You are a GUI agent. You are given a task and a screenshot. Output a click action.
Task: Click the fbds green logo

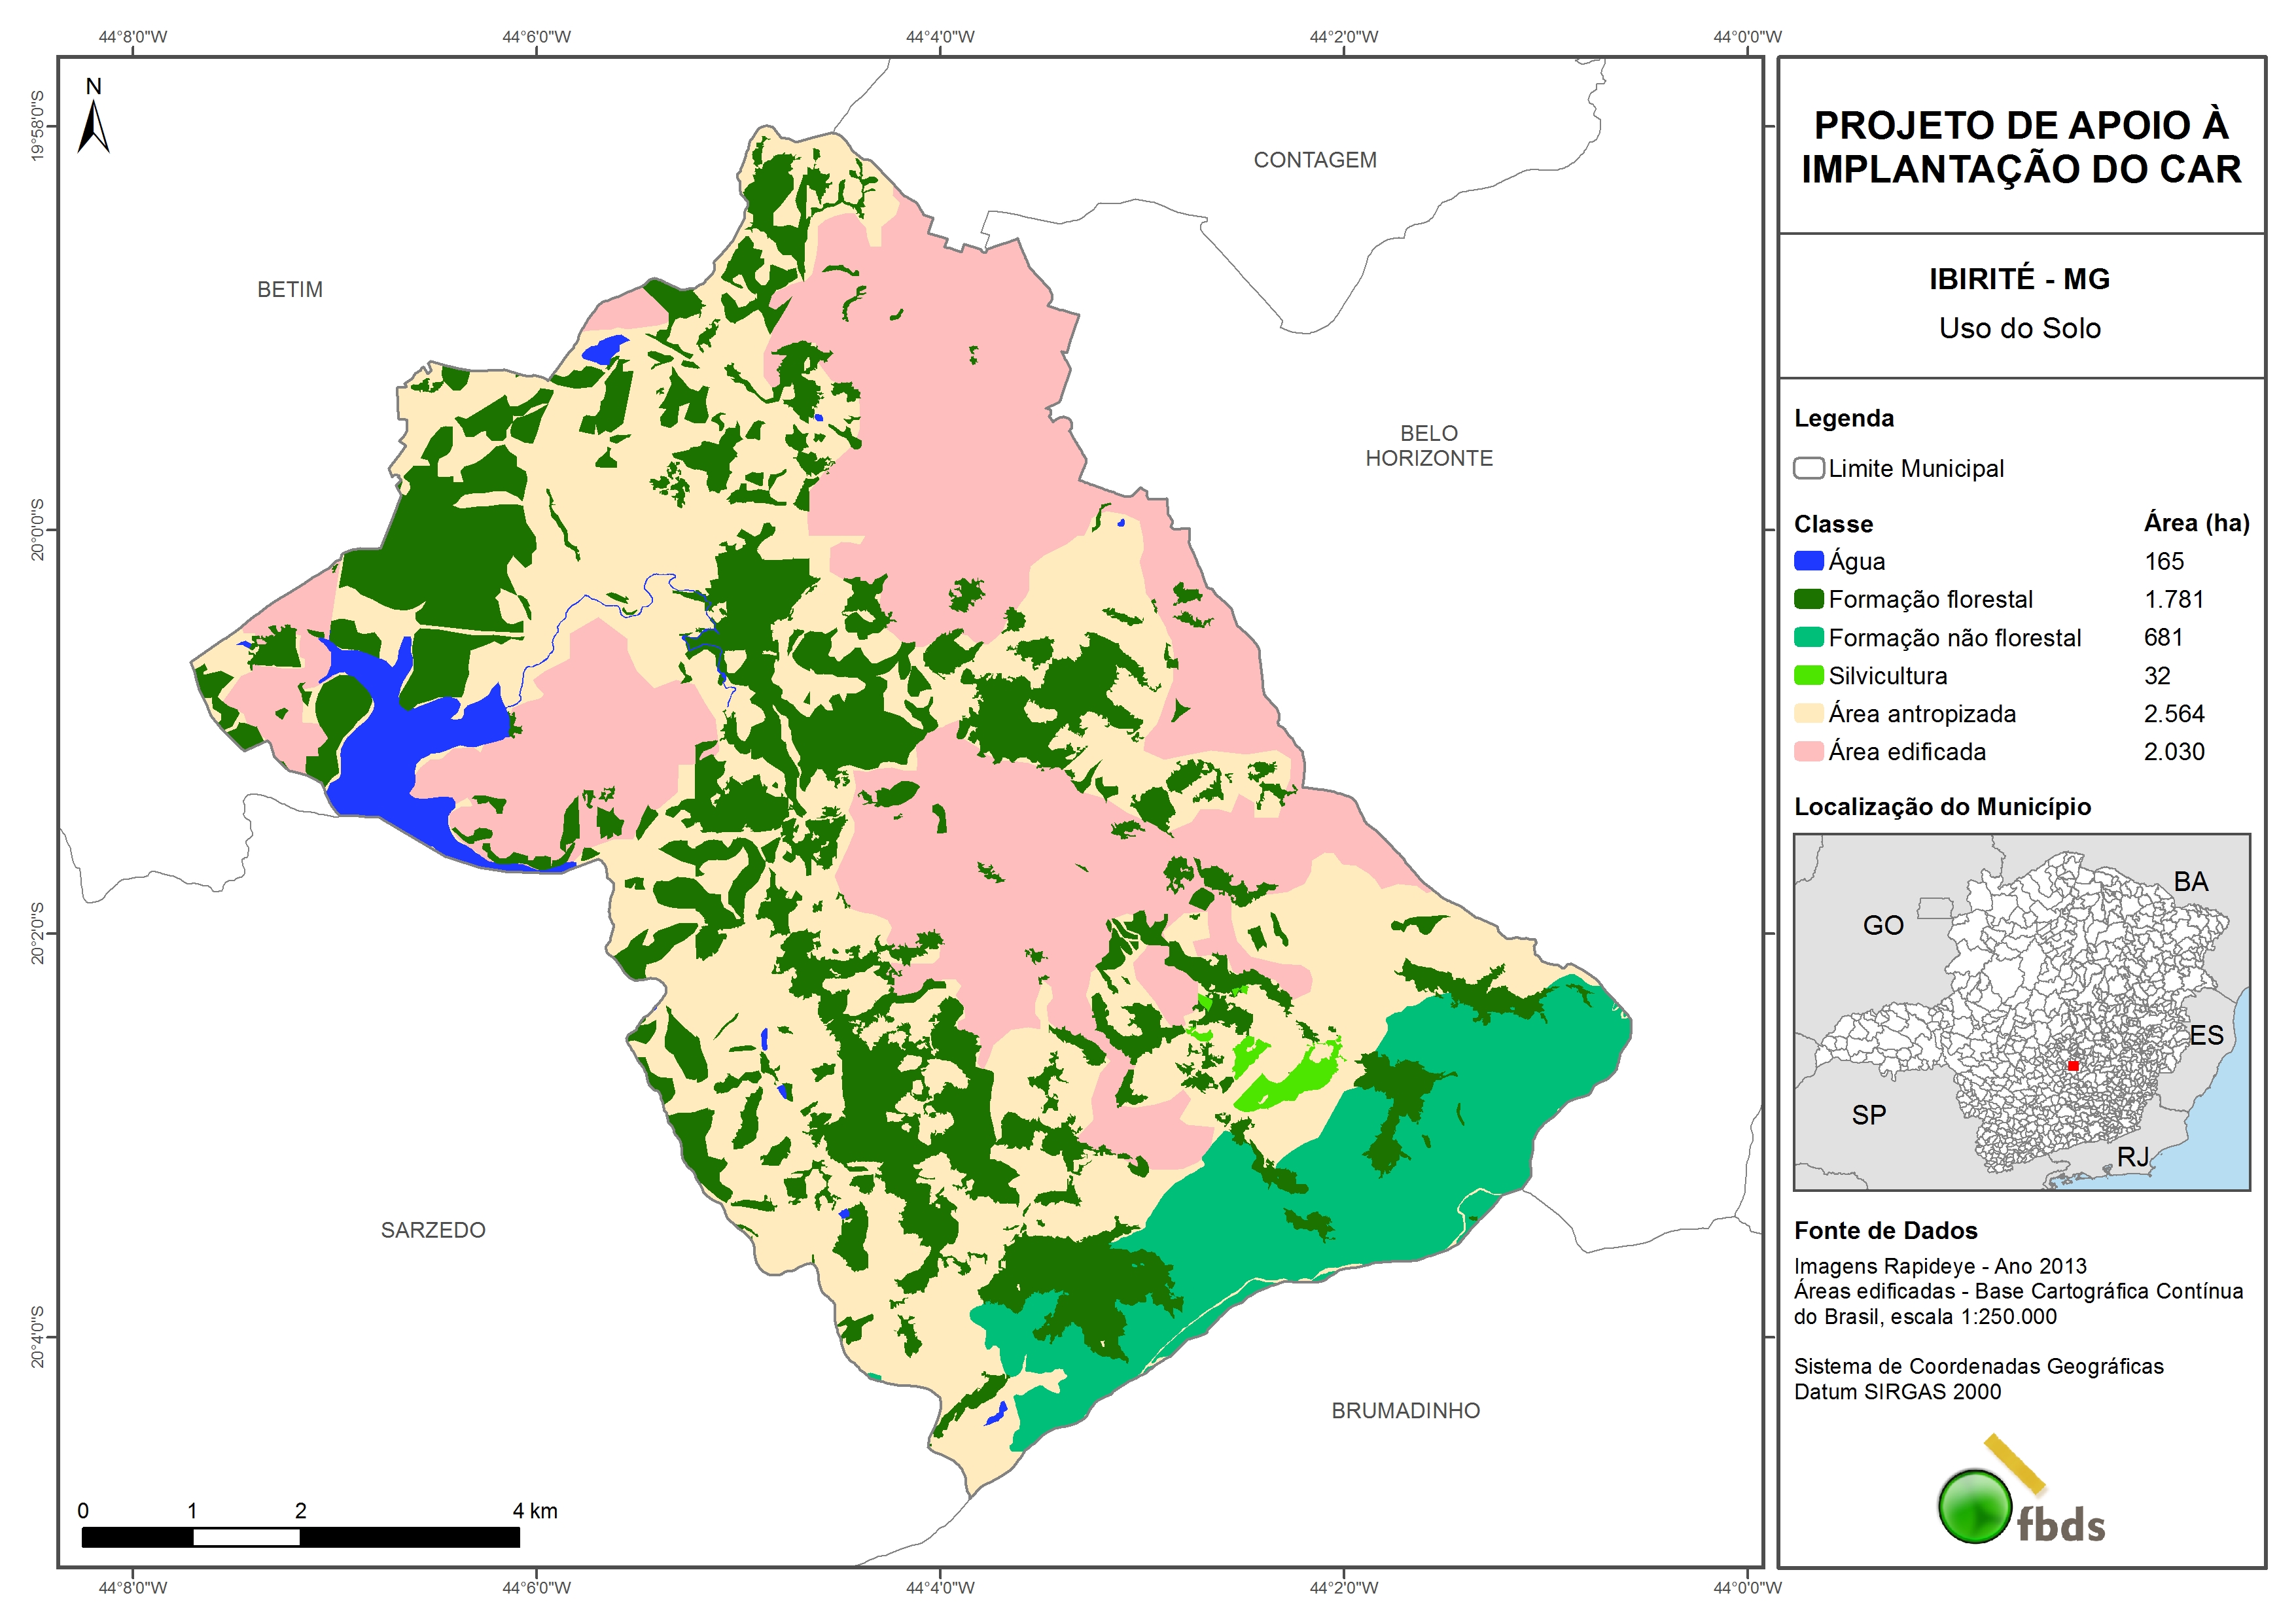point(1975,1506)
